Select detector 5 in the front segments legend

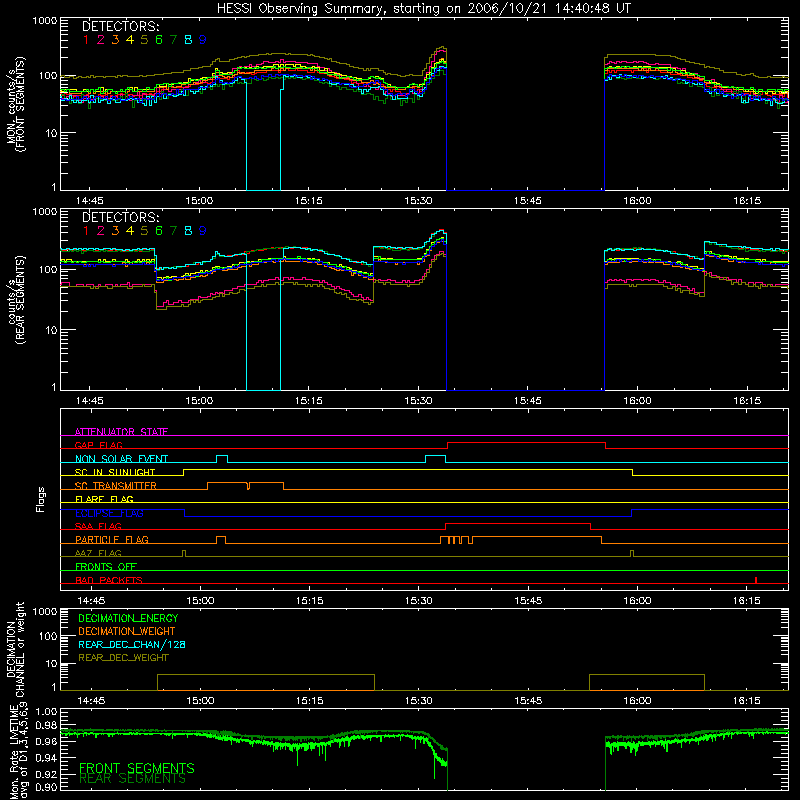(144, 40)
